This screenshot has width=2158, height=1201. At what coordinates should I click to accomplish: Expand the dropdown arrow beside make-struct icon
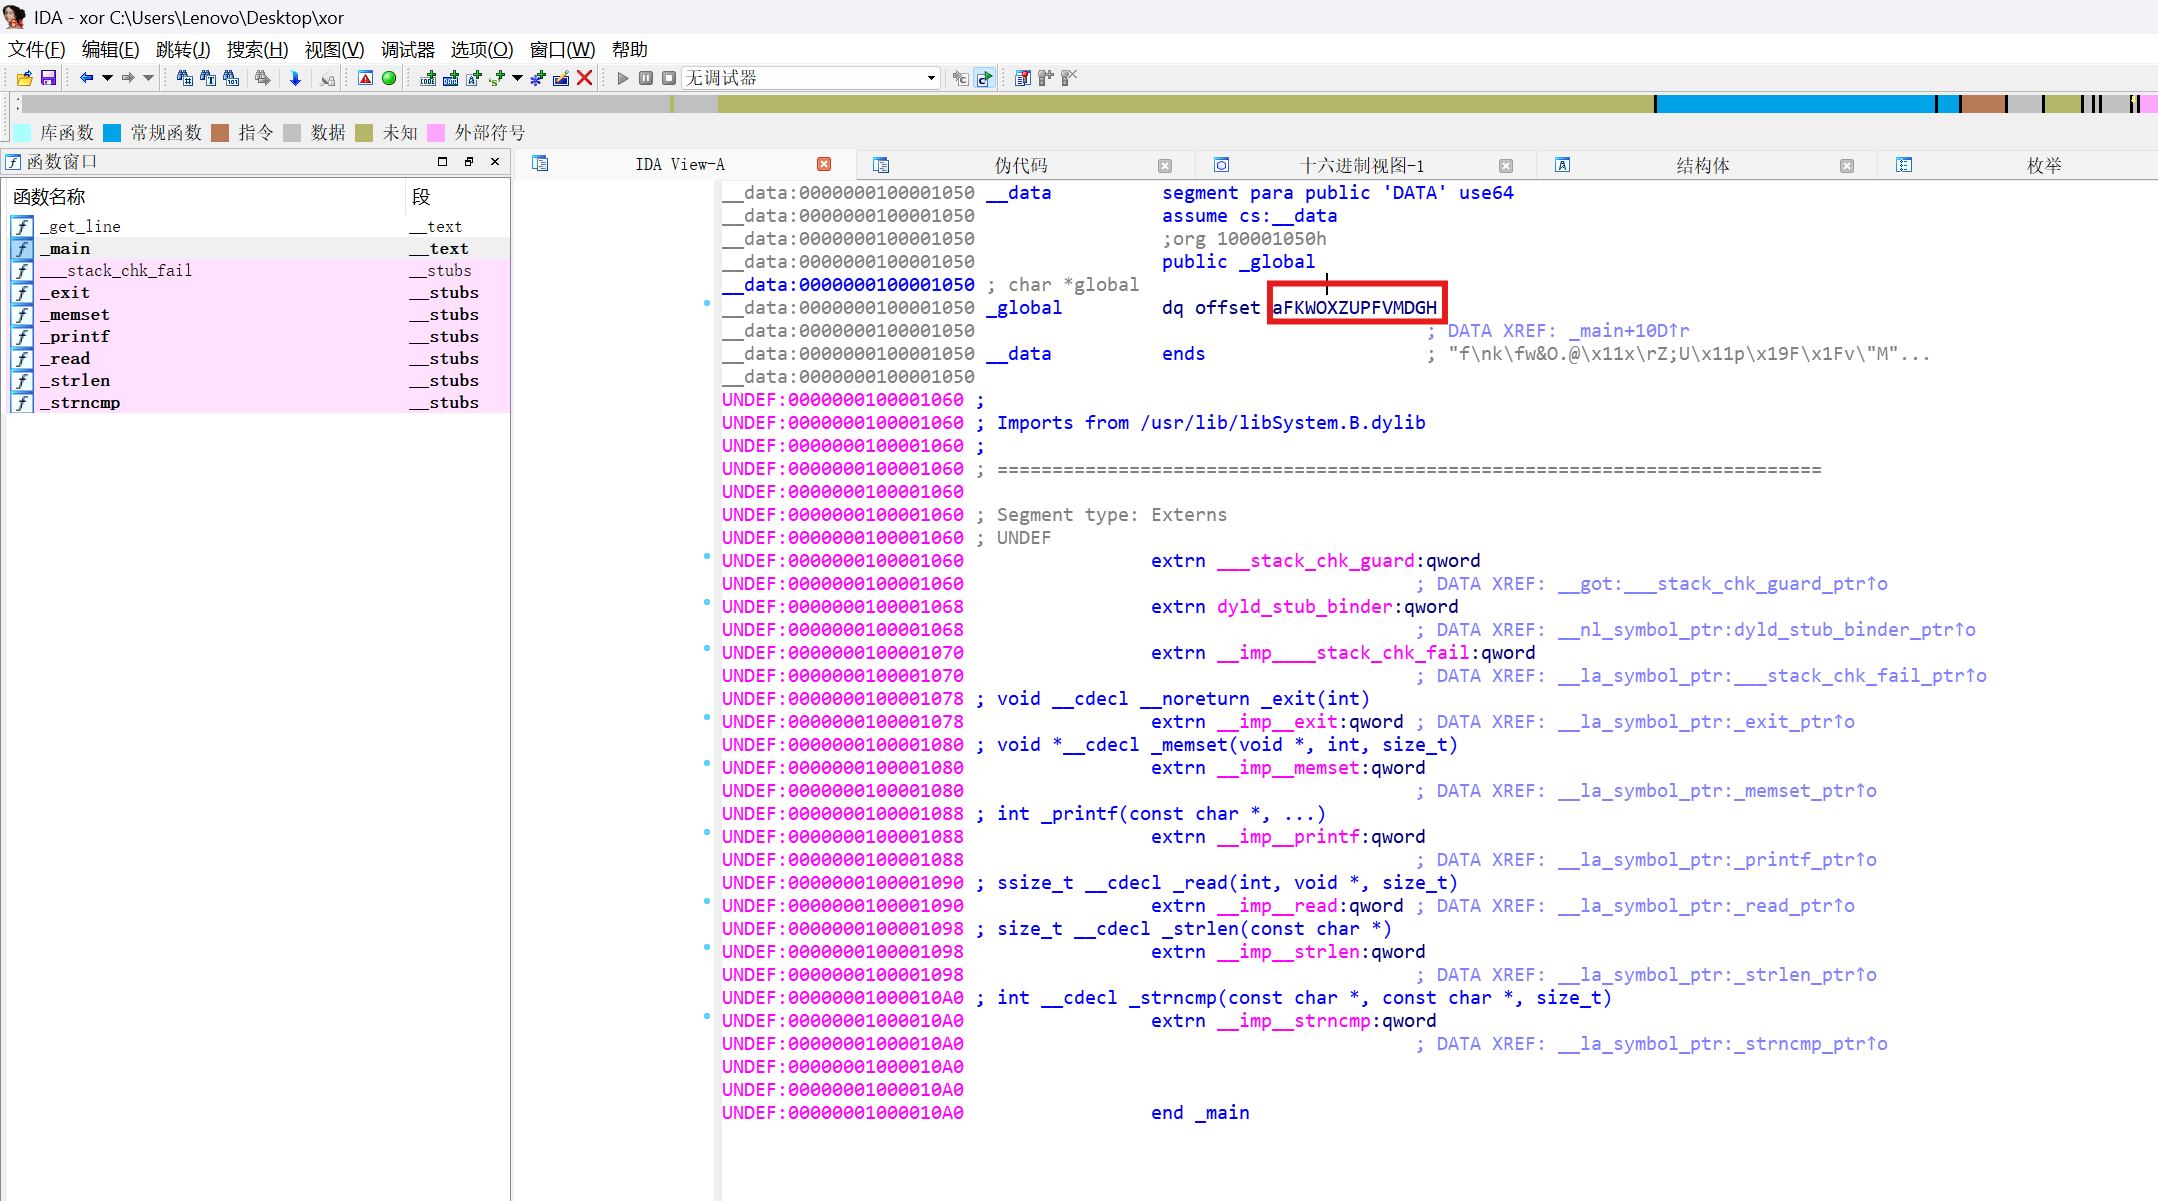pos(517,78)
